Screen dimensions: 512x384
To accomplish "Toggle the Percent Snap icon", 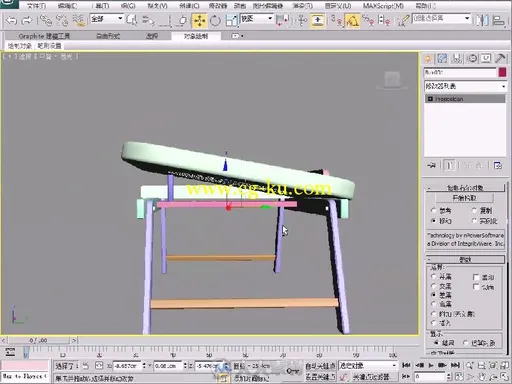I will (368, 21).
